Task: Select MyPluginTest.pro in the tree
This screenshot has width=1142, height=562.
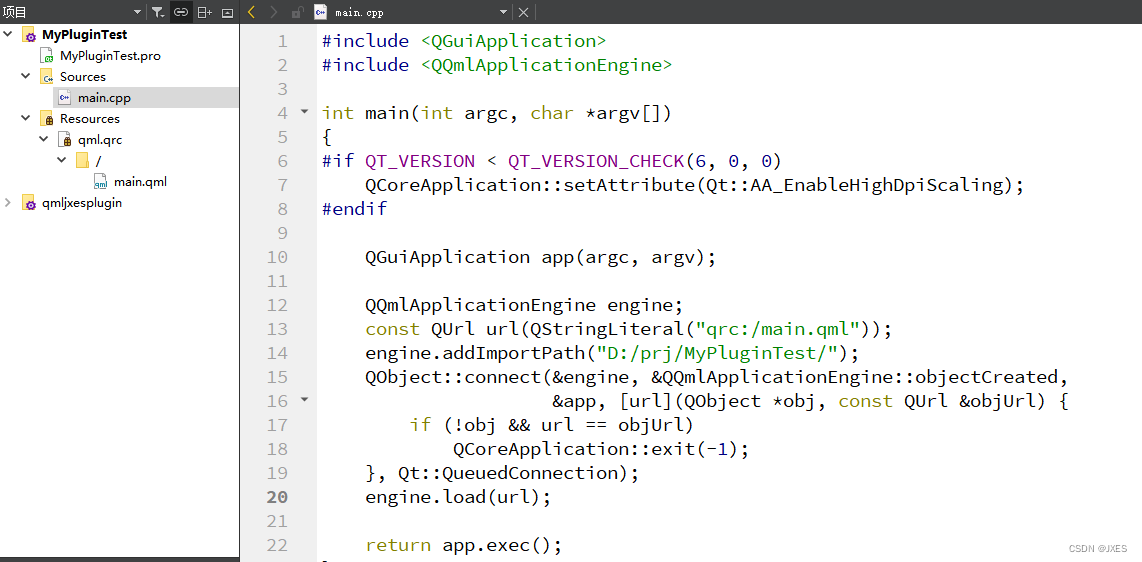Action: [x=110, y=55]
